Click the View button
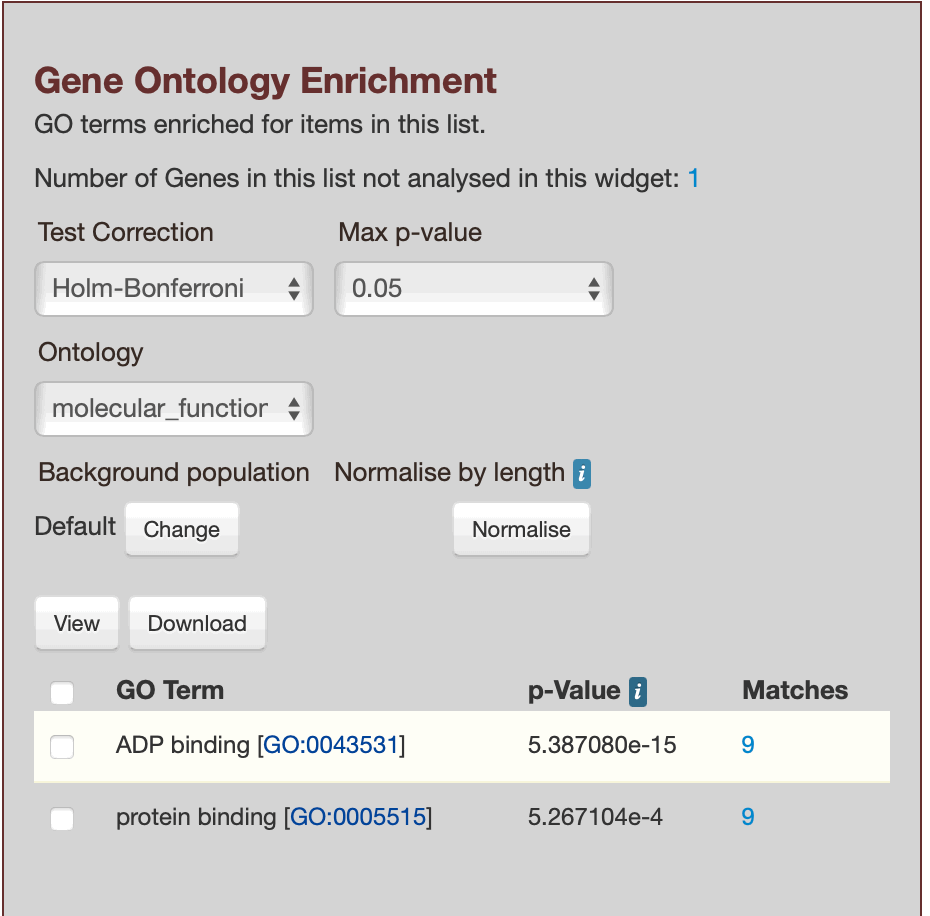 tap(77, 623)
